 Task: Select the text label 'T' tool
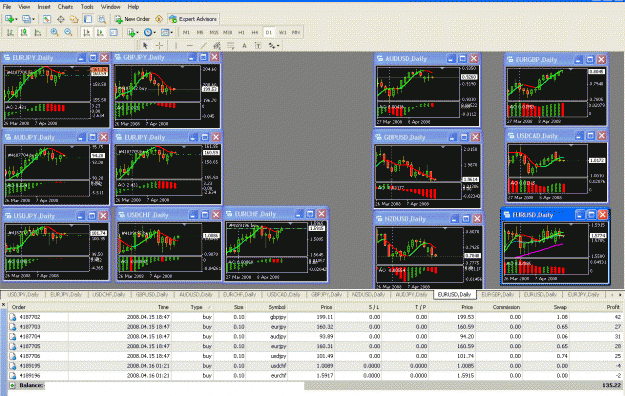258,45
